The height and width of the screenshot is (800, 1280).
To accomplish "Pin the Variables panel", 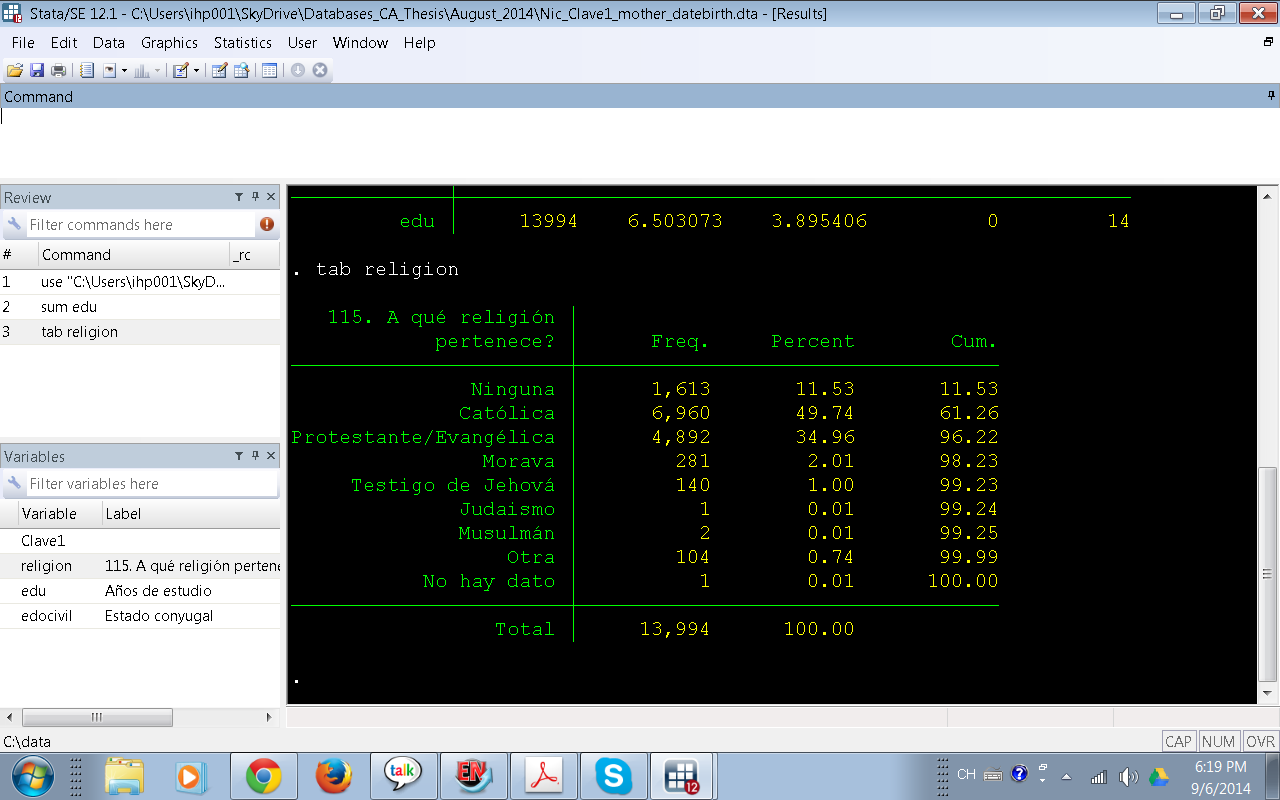I will point(255,456).
